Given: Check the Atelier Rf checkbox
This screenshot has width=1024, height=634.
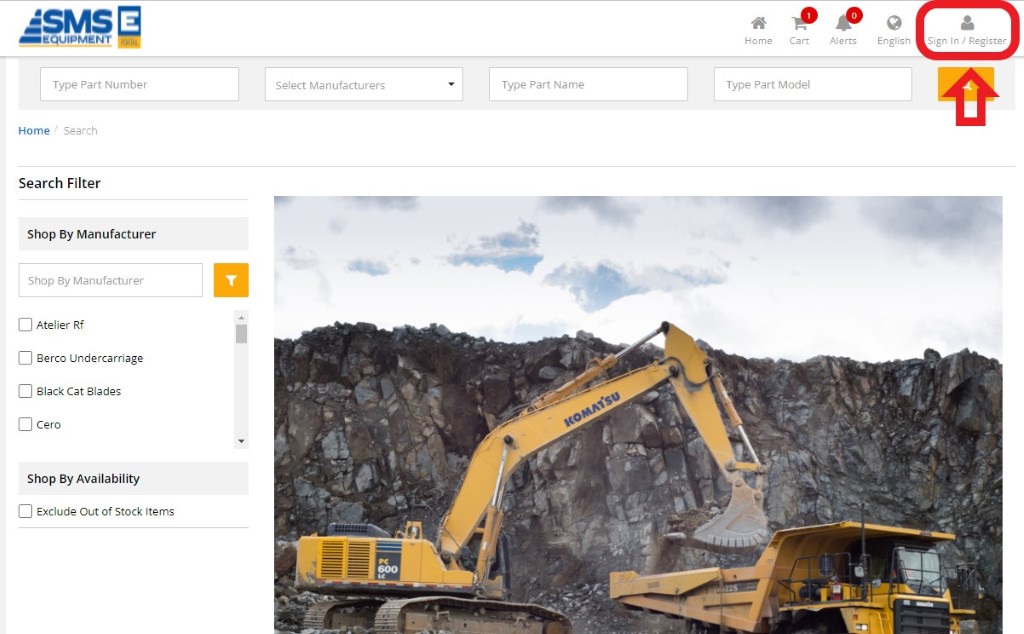Looking at the screenshot, I should (x=25, y=325).
